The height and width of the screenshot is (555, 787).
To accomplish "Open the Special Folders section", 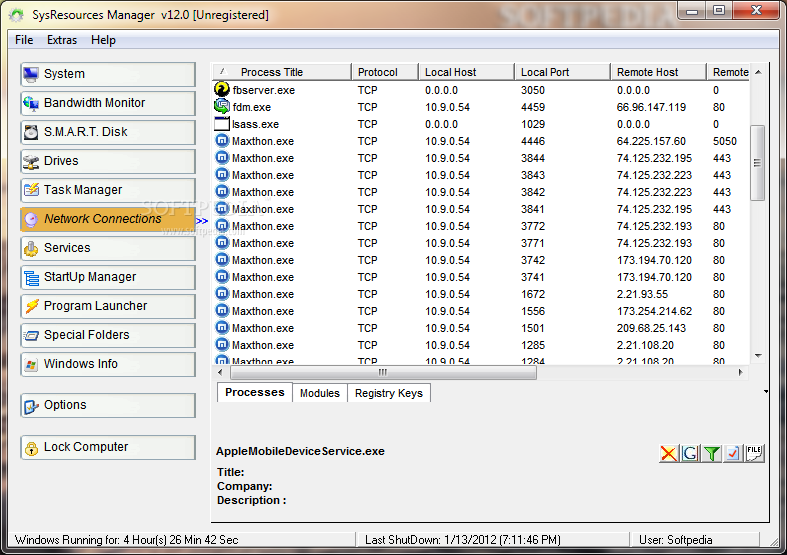I will click(x=108, y=335).
